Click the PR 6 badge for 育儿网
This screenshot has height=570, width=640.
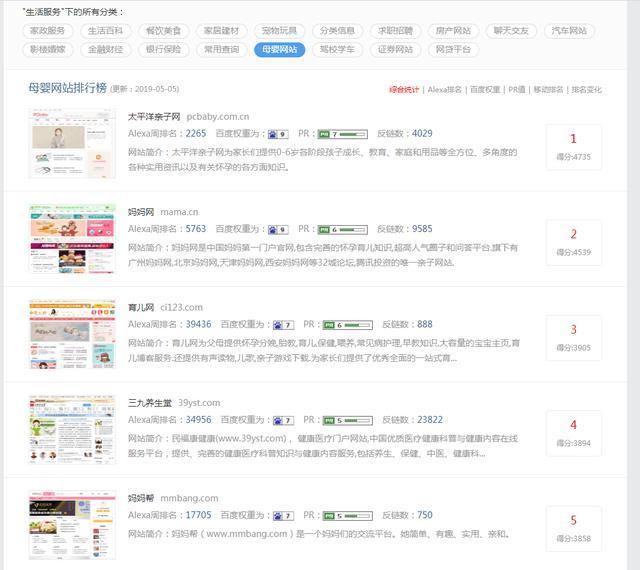point(348,325)
